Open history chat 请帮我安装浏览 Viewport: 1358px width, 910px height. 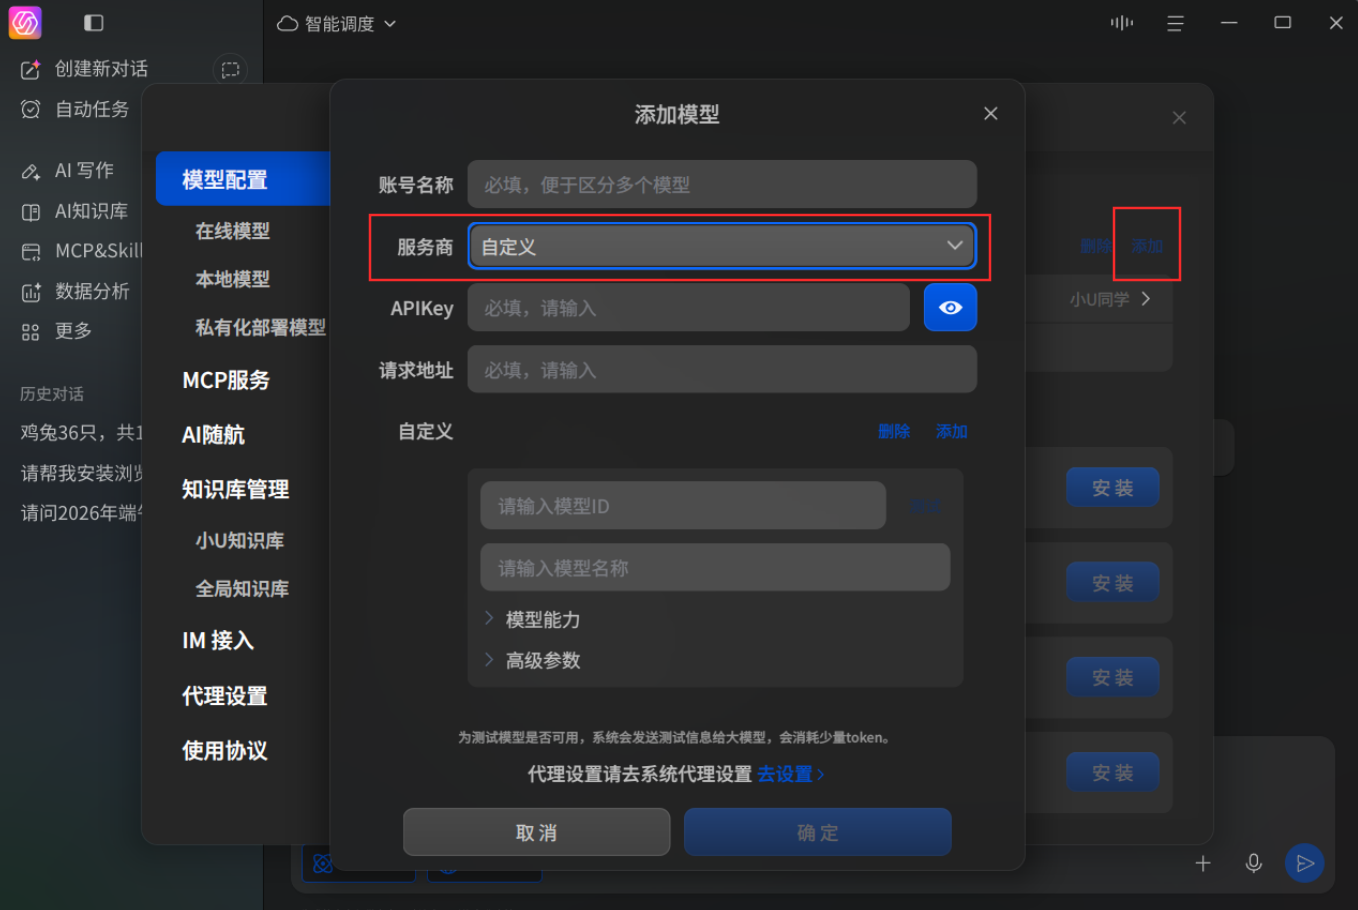pyautogui.click(x=83, y=473)
